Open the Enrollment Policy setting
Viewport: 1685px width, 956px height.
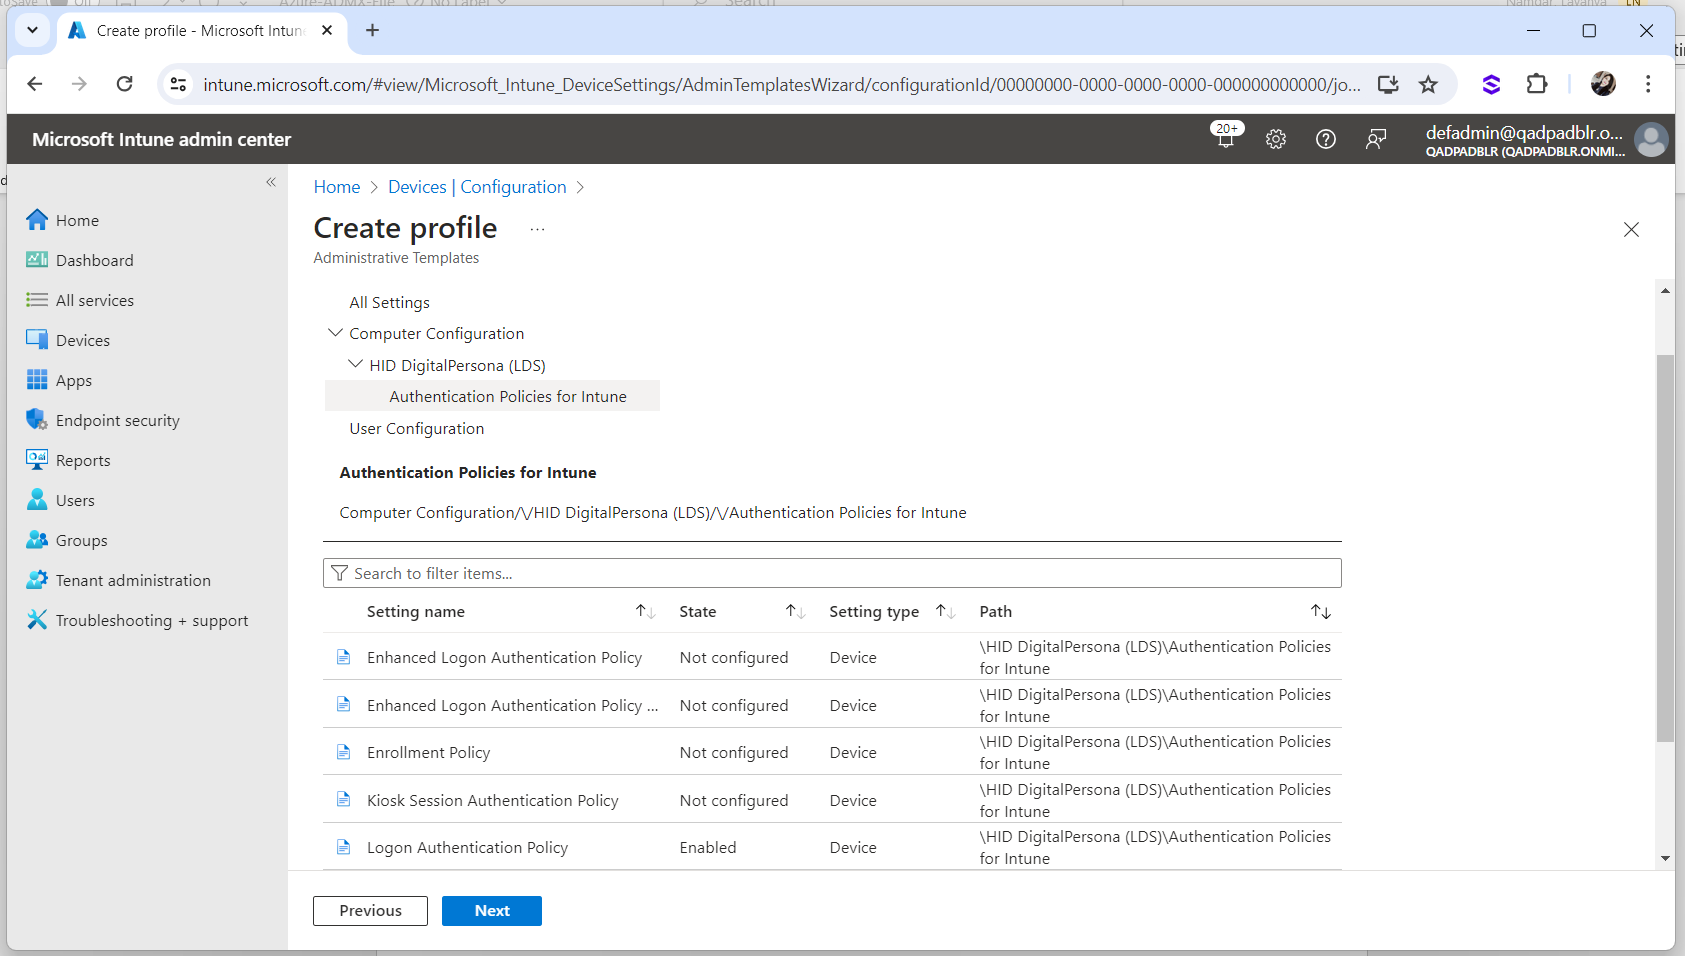pyautogui.click(x=428, y=752)
